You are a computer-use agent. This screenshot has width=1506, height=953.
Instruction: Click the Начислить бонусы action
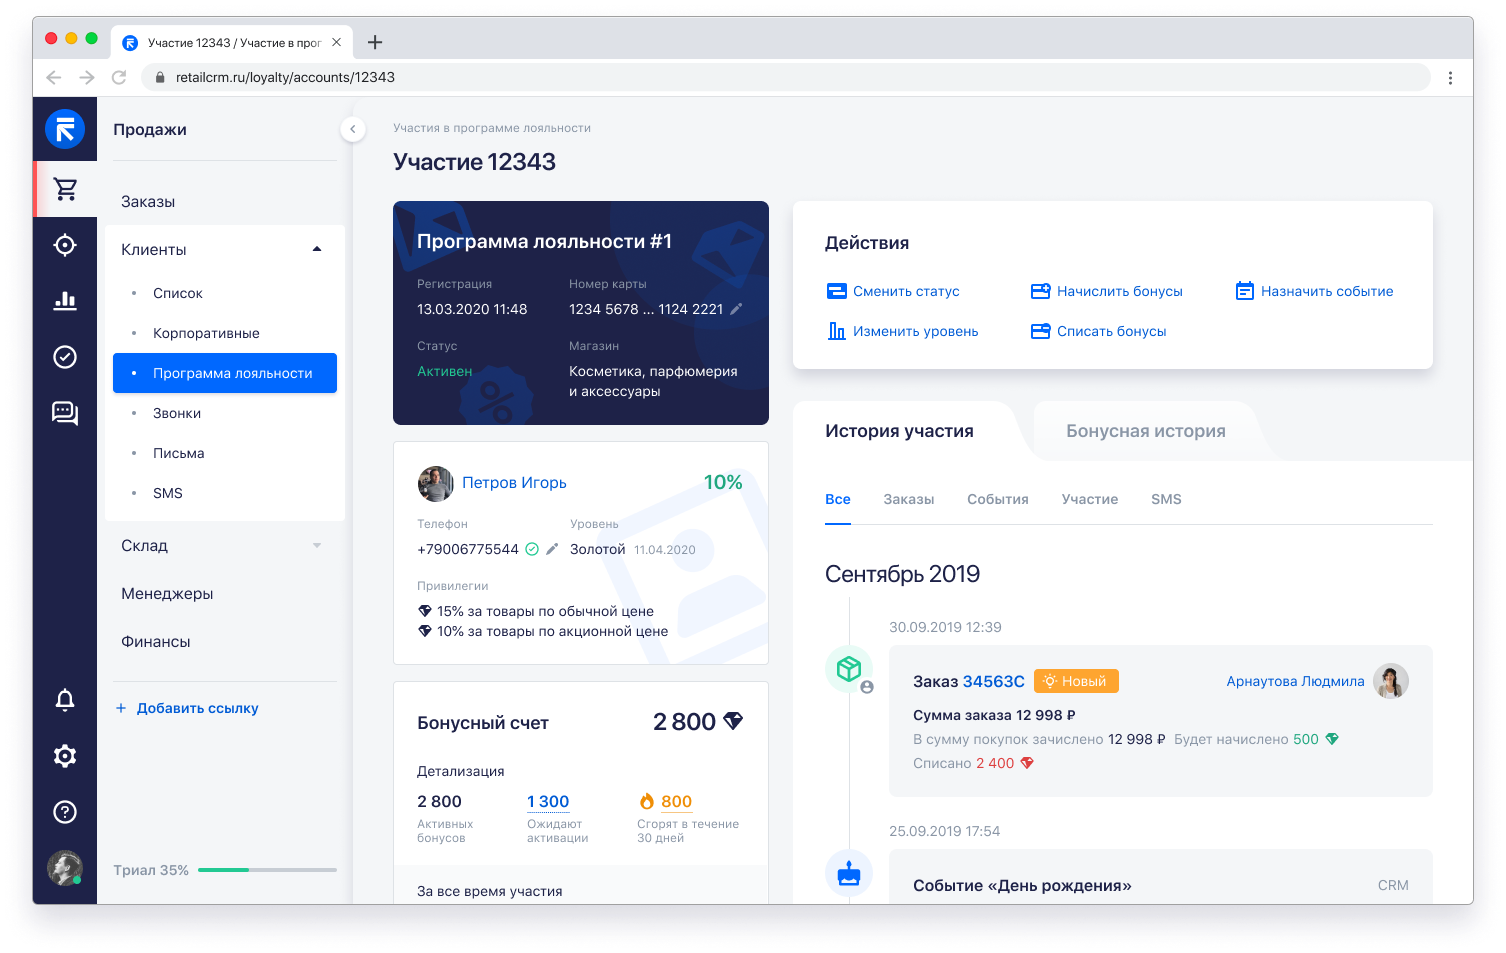(1119, 291)
